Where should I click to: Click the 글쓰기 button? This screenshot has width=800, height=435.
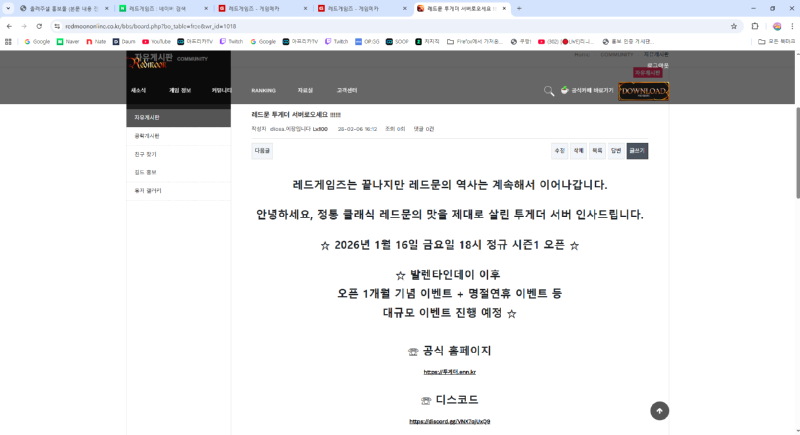[x=637, y=150]
